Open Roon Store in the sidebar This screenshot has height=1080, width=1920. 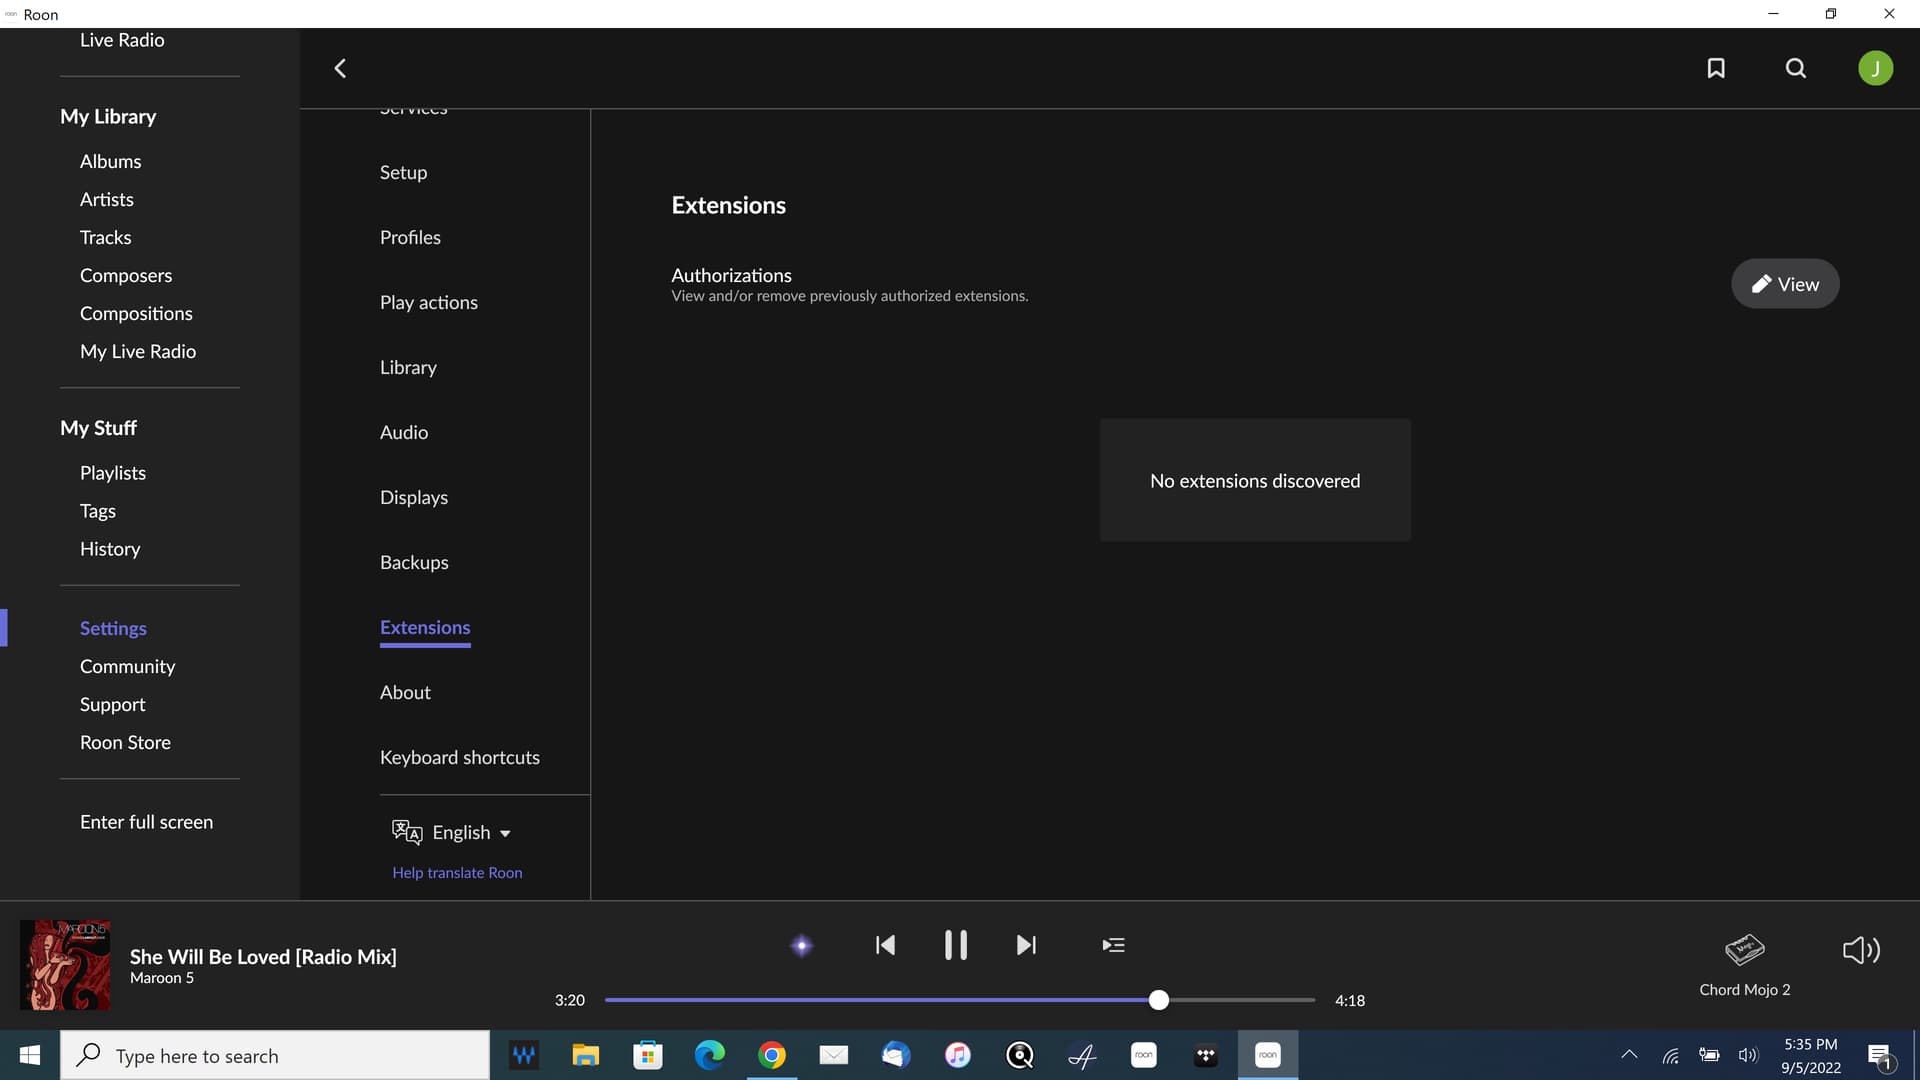[125, 742]
